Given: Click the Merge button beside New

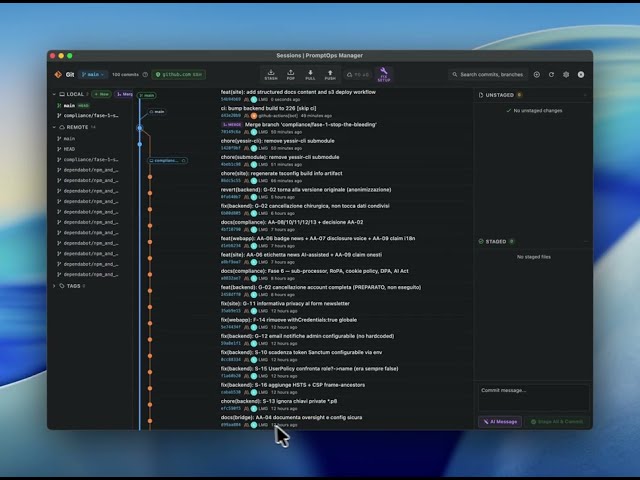Looking at the screenshot, I should (x=124, y=94).
